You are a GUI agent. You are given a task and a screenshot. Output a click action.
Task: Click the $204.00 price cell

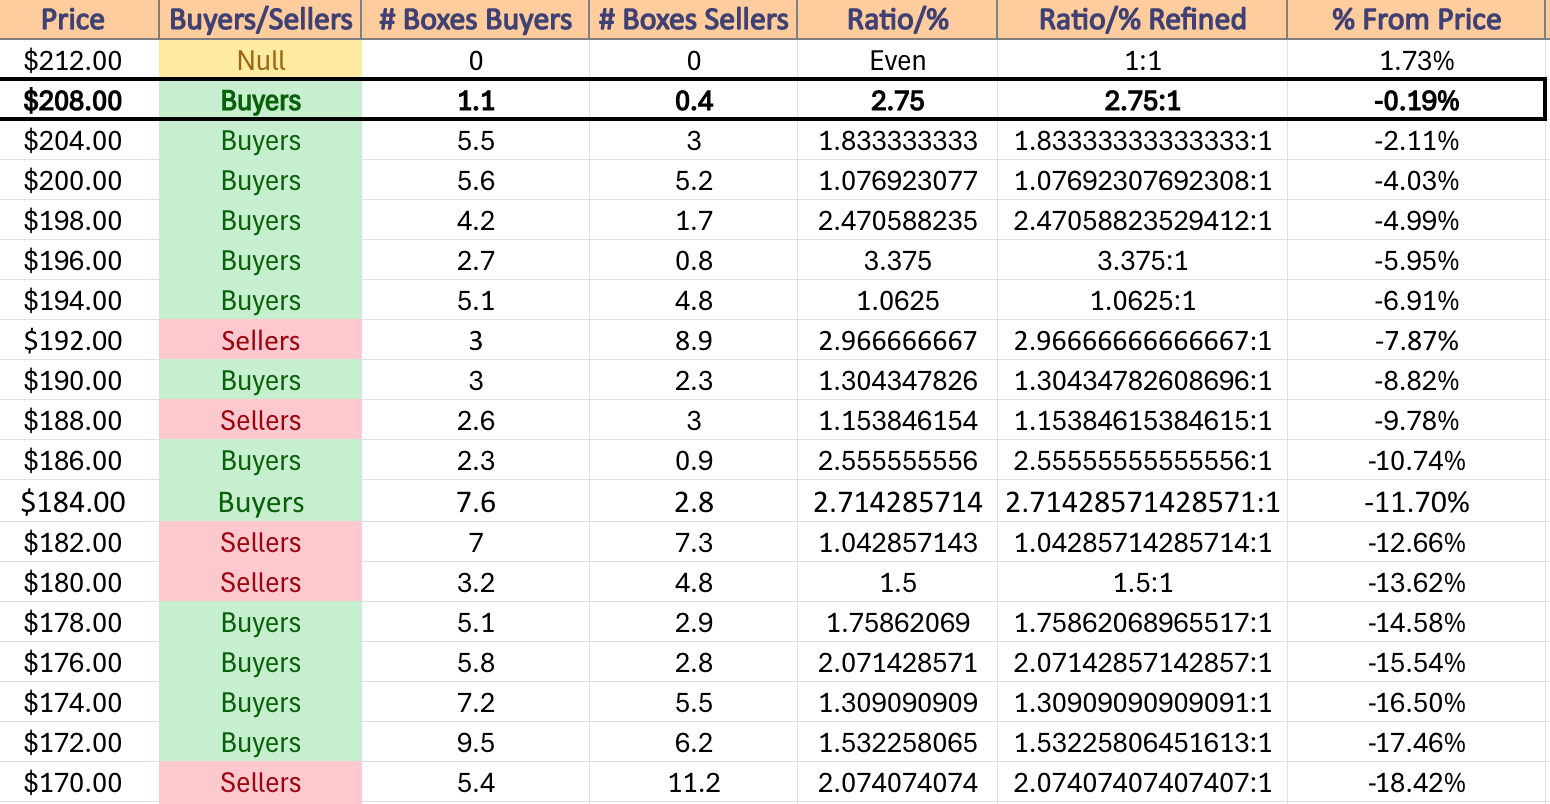click(79, 140)
